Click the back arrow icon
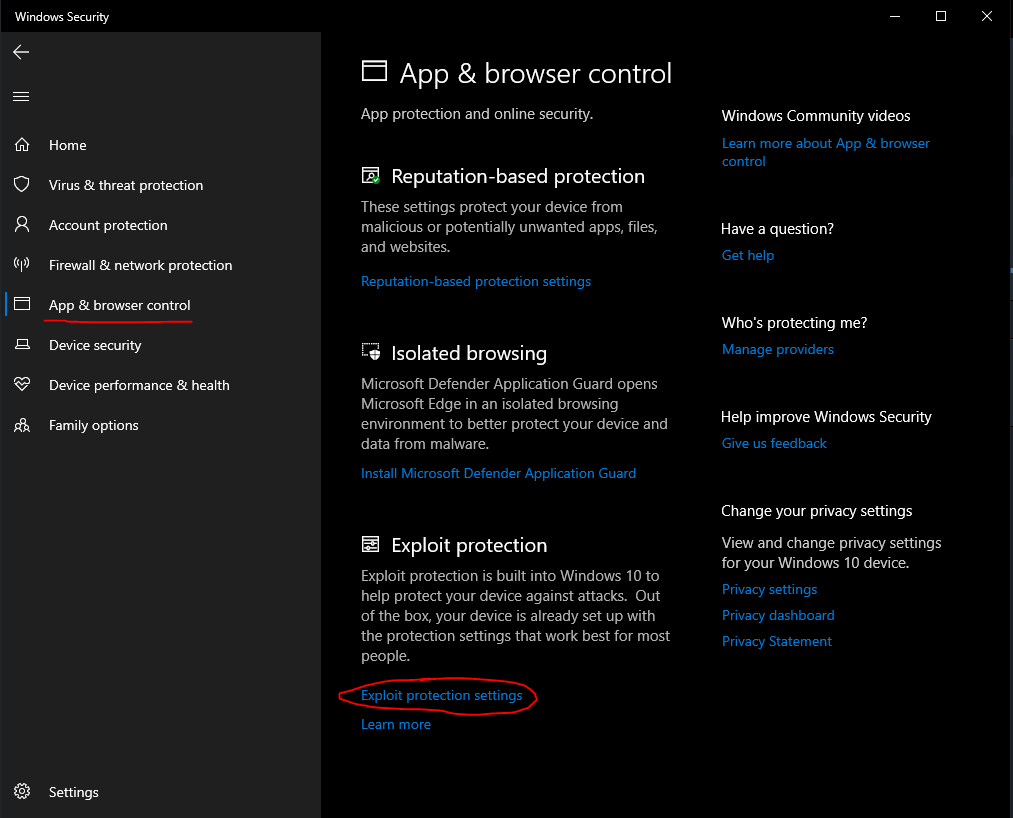This screenshot has height=818, width=1013. pyautogui.click(x=21, y=52)
